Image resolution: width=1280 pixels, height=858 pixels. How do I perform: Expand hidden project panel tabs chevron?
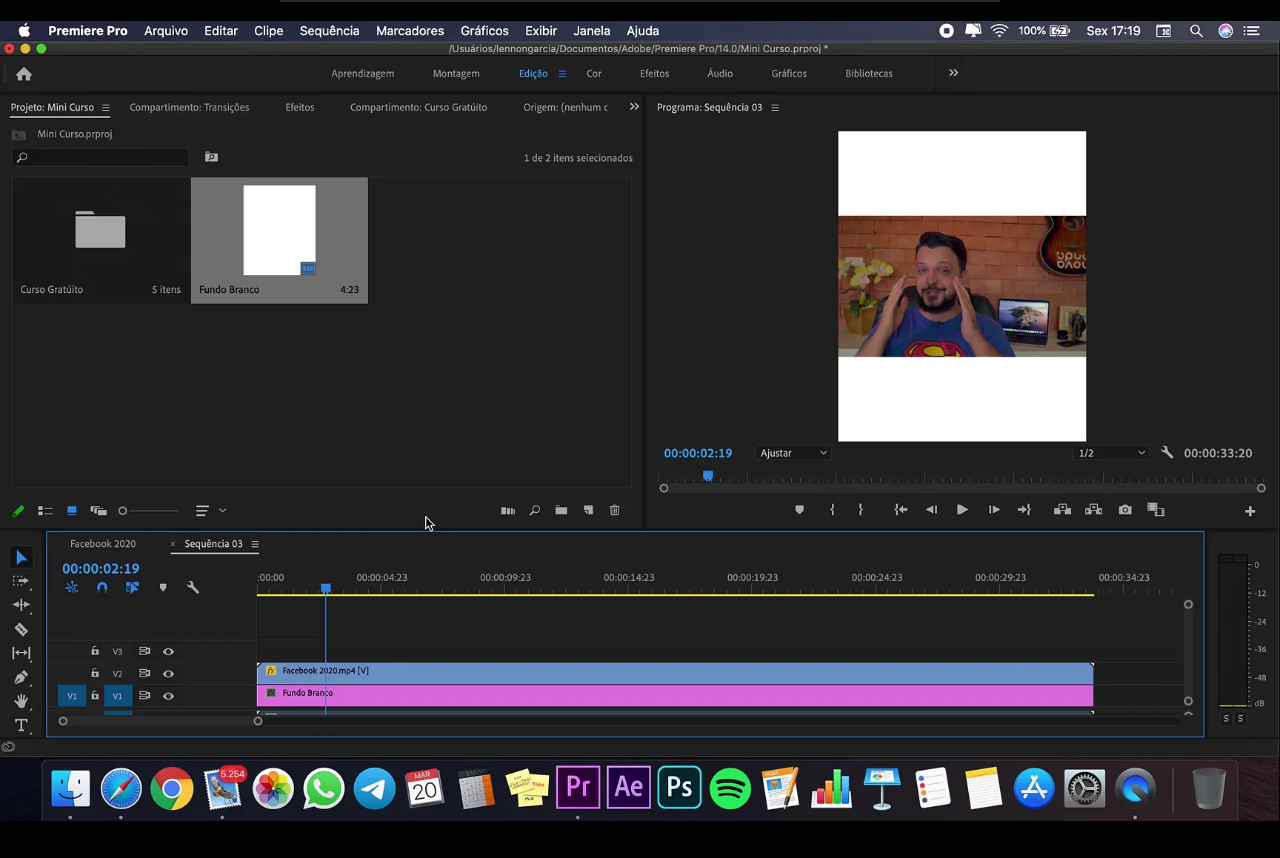[x=634, y=107]
